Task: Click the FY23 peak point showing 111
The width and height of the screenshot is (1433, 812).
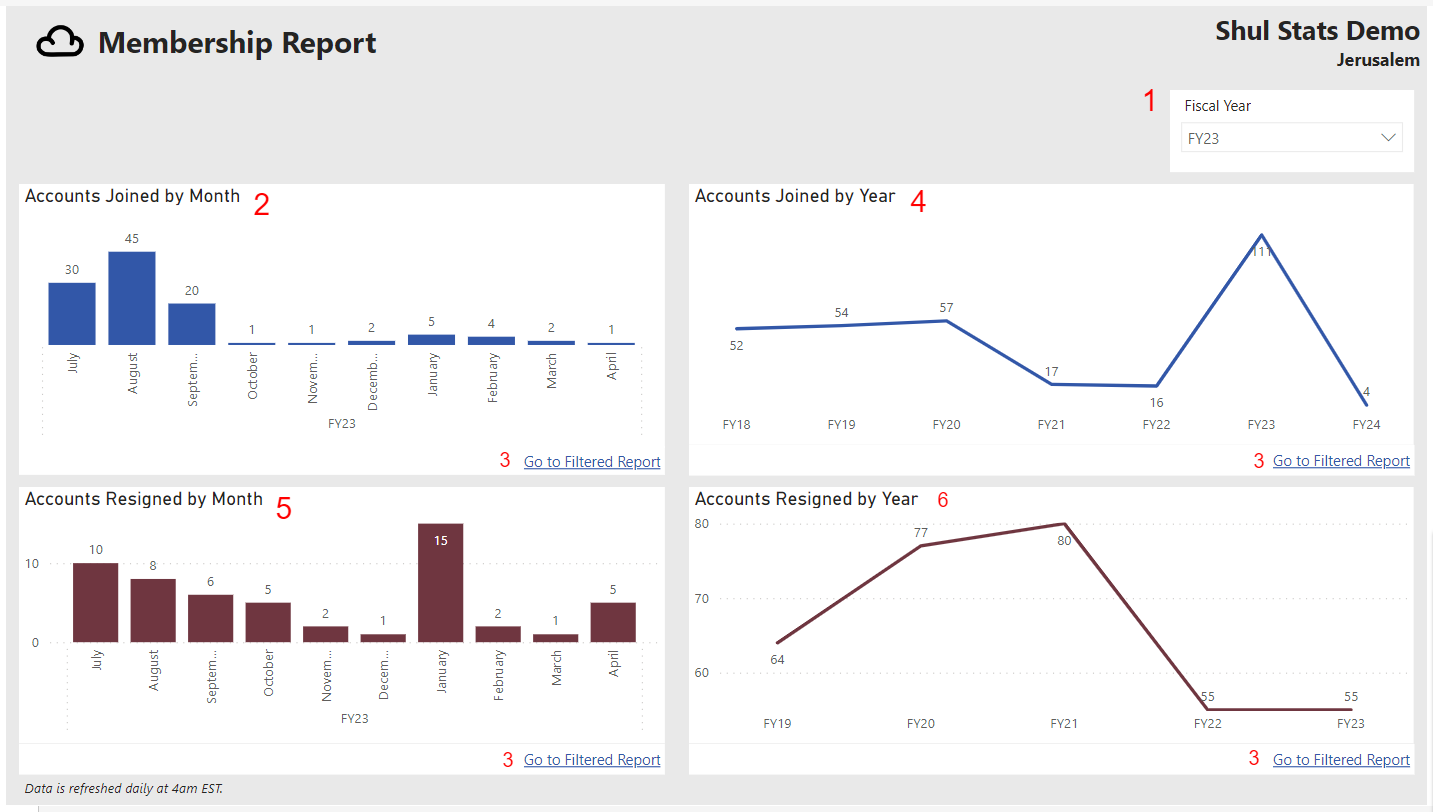Action: (x=1261, y=236)
